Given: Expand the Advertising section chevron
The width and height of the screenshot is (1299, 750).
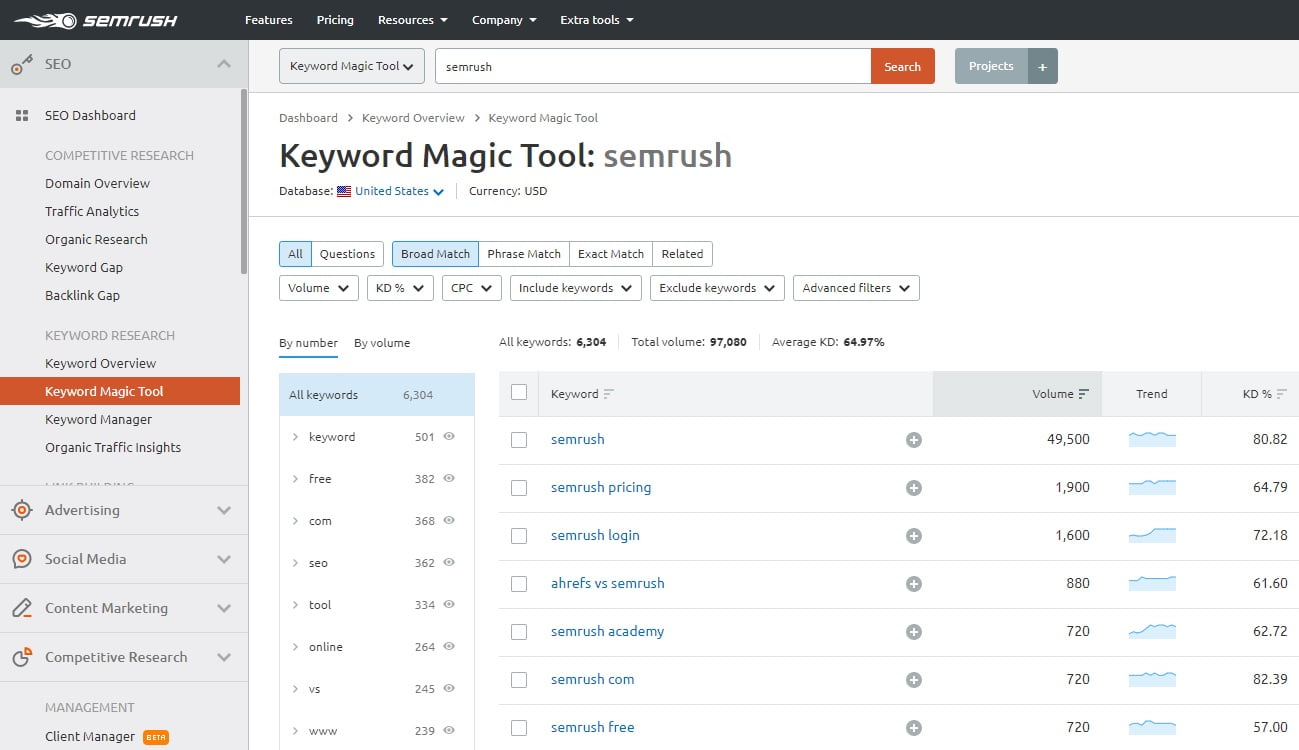Looking at the screenshot, I should point(224,510).
